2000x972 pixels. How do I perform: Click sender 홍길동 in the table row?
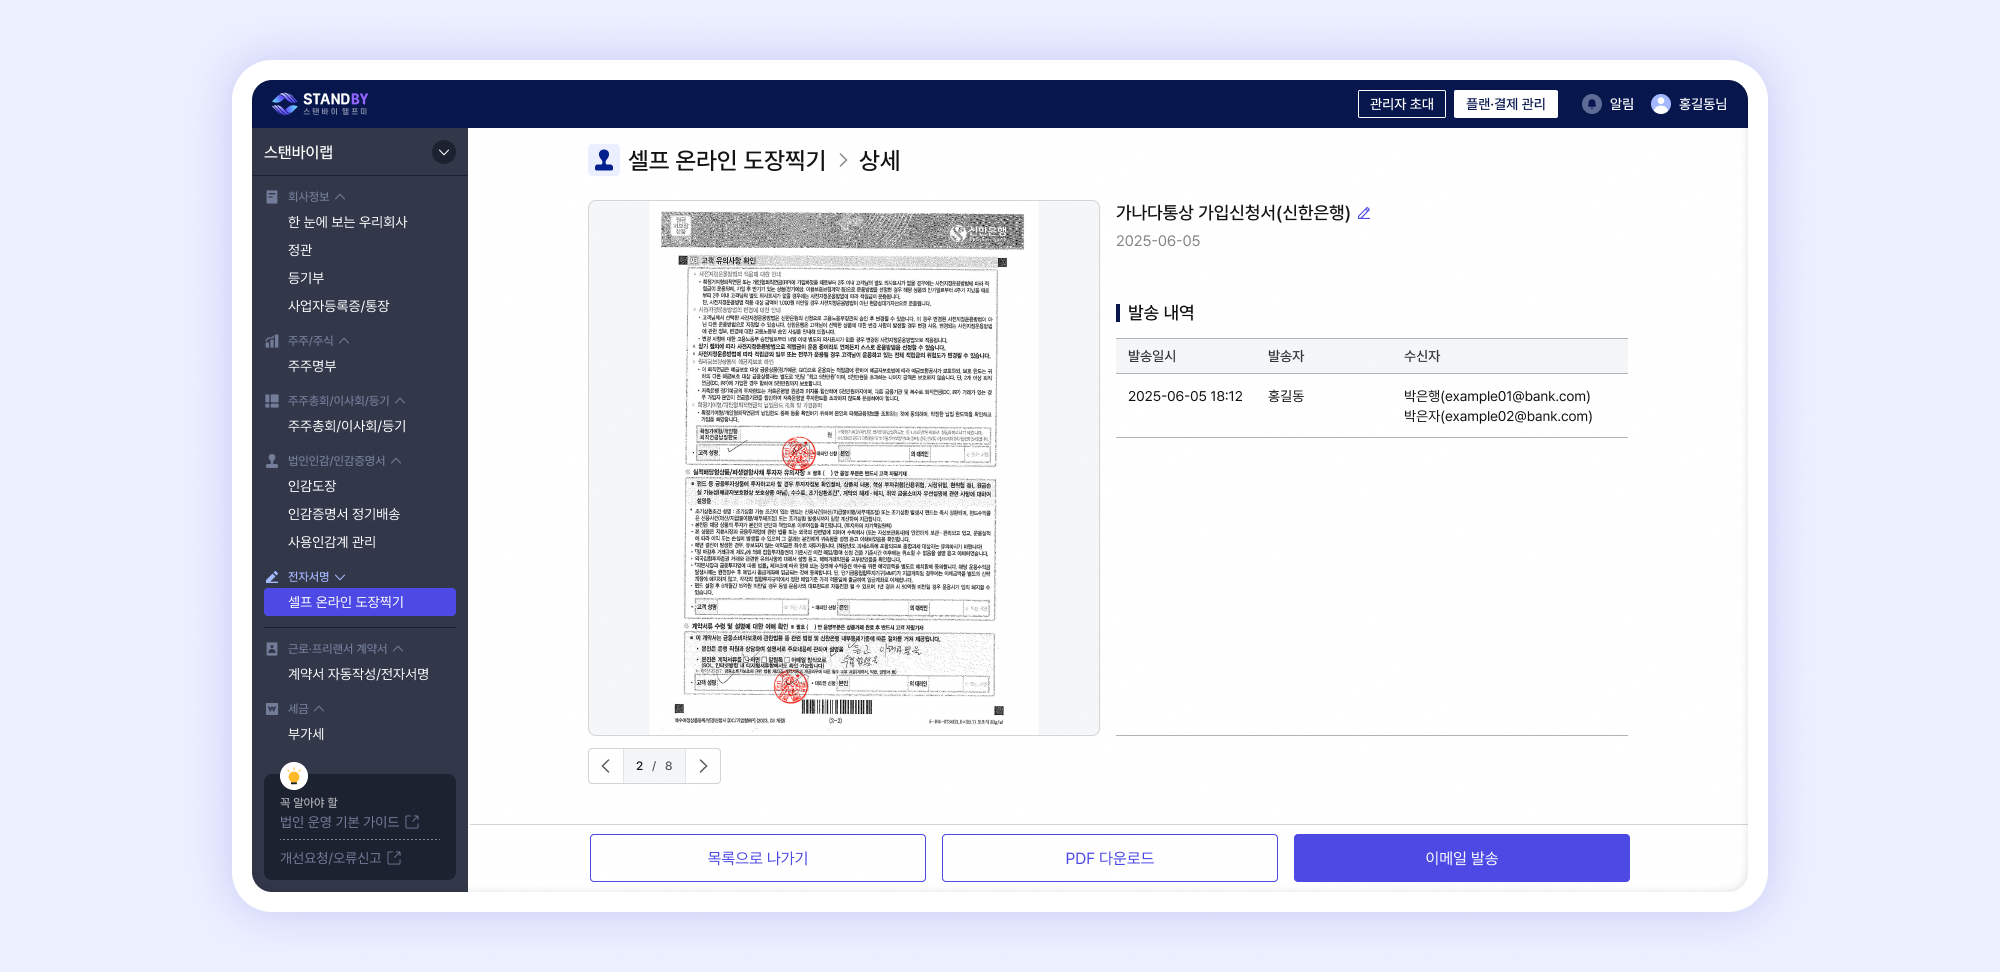(x=1286, y=396)
